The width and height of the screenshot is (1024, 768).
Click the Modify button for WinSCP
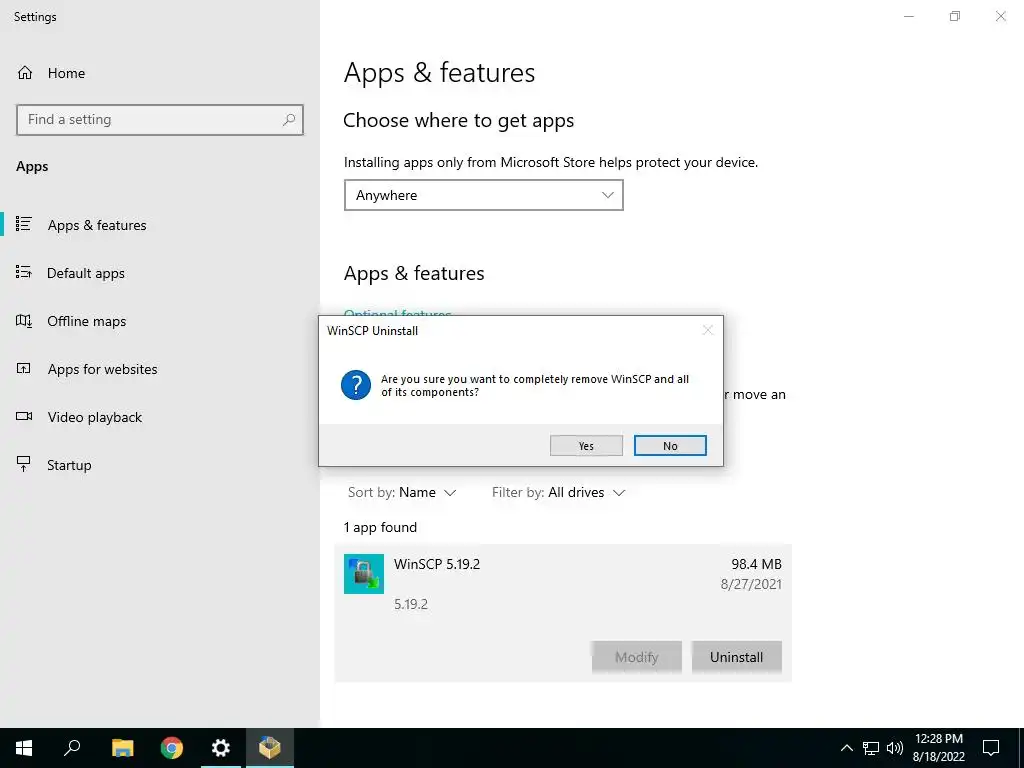coord(637,657)
